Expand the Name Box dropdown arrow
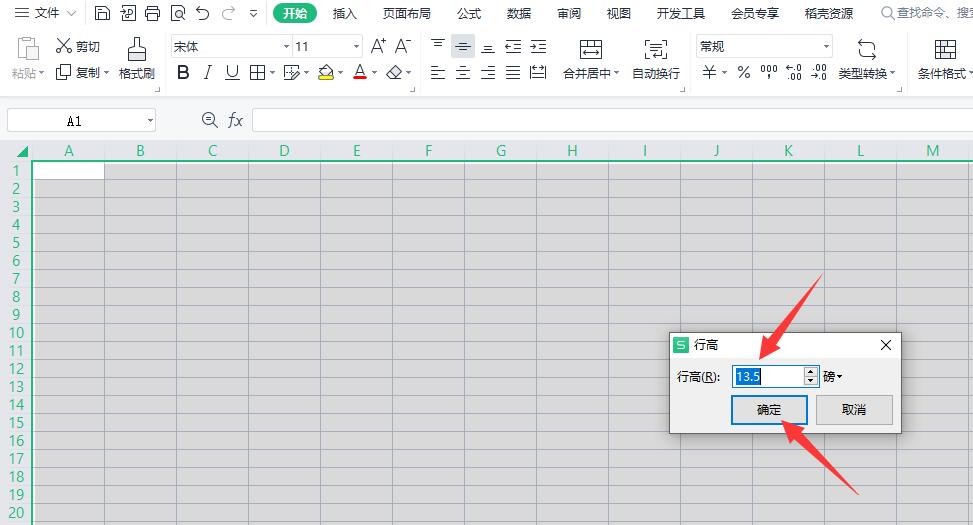The width and height of the screenshot is (973, 525). point(150,120)
